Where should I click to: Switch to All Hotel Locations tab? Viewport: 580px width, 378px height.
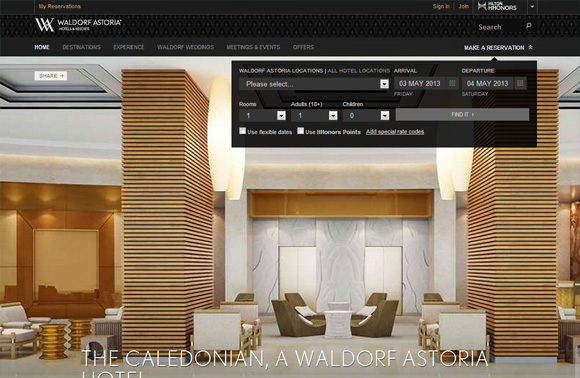359,71
